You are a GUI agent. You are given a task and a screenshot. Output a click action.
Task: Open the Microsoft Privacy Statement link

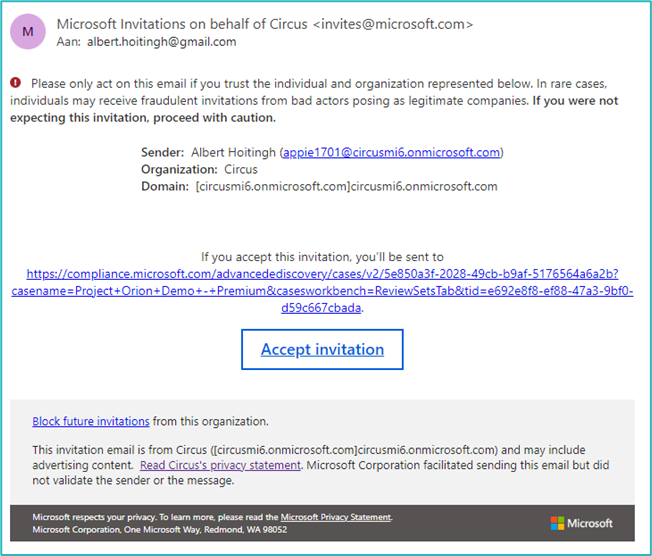(336, 517)
